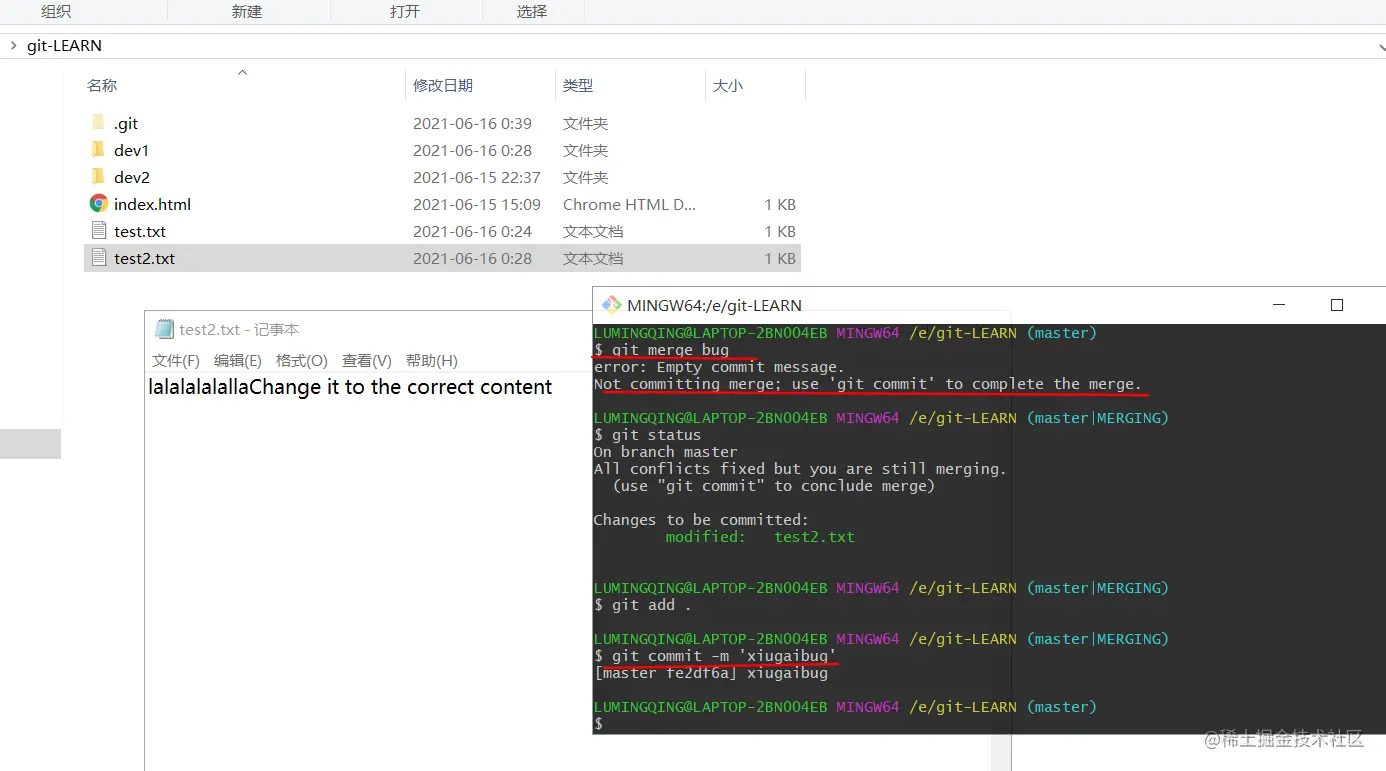This screenshot has height=771, width=1386.
Task: Click the Chrome icon beside index.html
Action: tap(98, 204)
